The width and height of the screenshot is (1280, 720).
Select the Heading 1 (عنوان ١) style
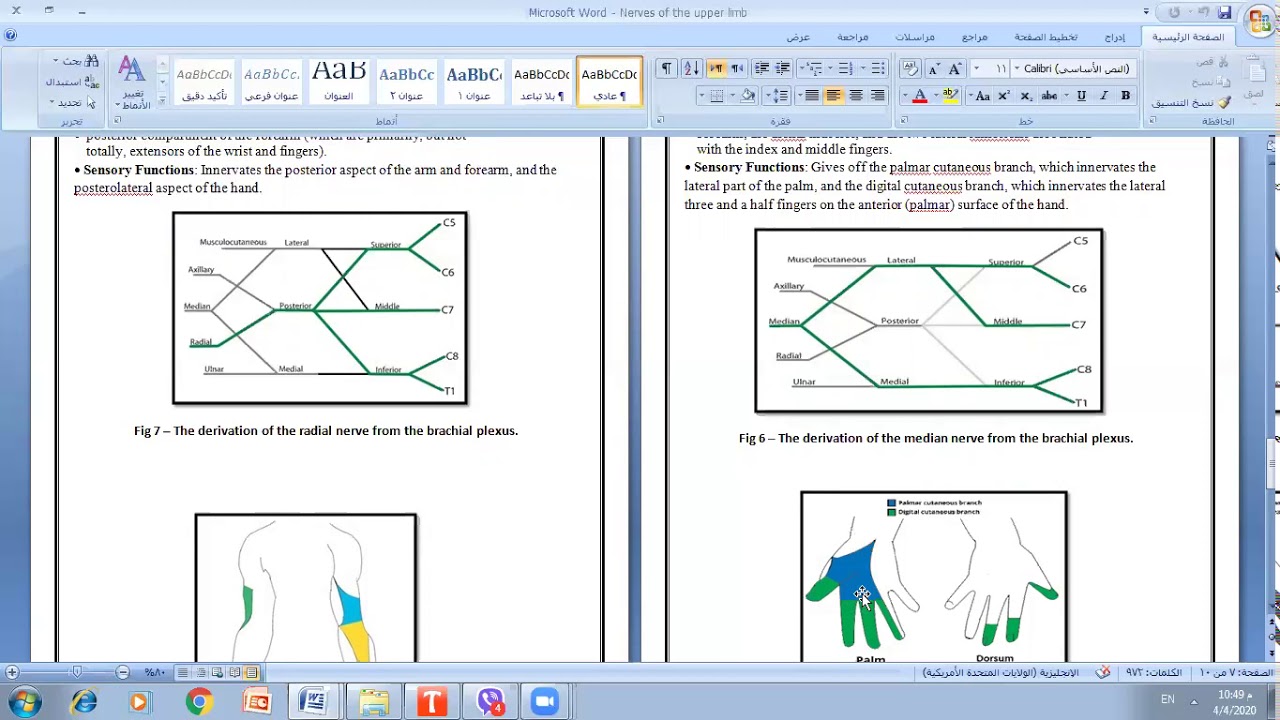tap(474, 82)
